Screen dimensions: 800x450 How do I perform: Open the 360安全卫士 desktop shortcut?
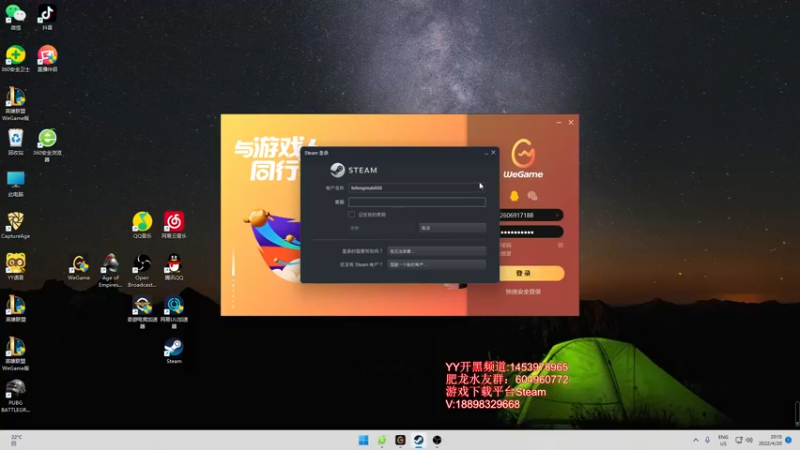pos(16,58)
